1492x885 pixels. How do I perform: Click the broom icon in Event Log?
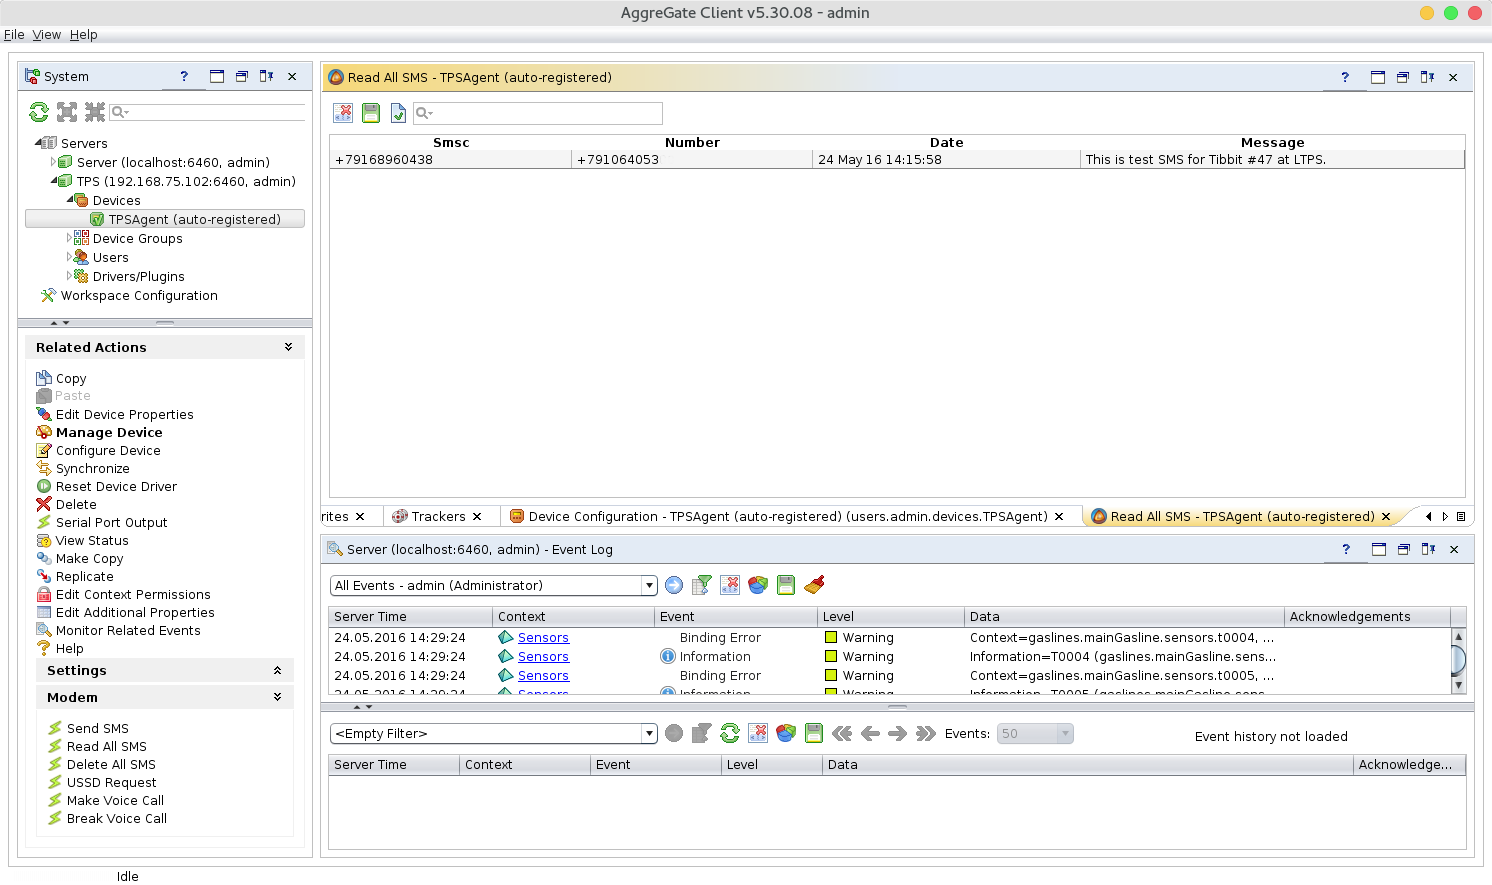coord(814,585)
